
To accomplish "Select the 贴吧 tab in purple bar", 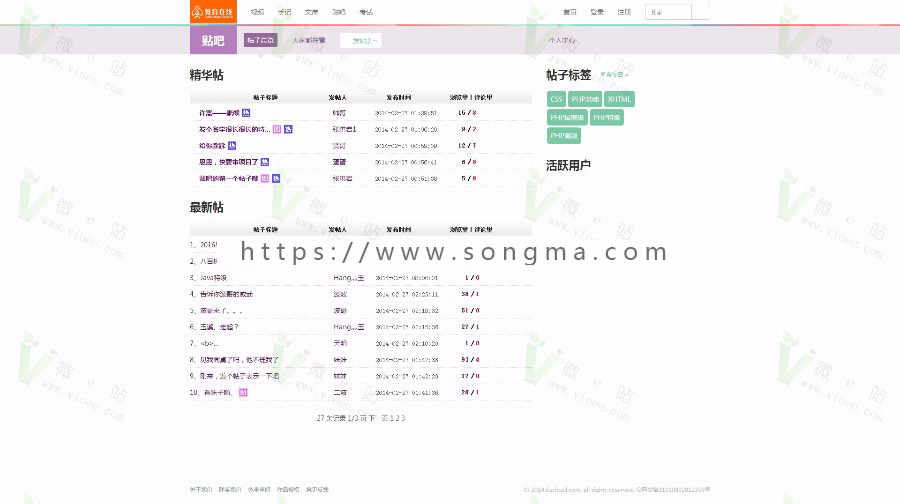I will click(213, 40).
